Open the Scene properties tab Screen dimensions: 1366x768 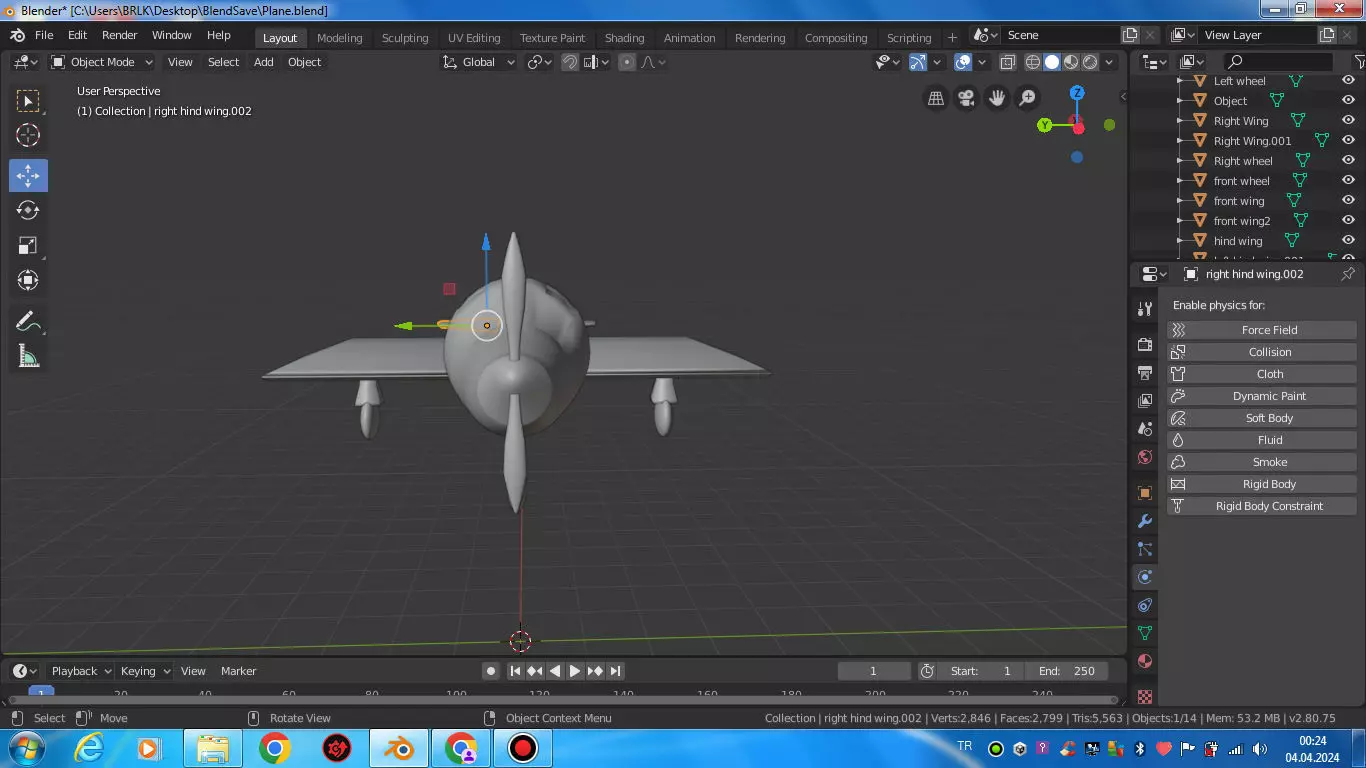point(1145,429)
